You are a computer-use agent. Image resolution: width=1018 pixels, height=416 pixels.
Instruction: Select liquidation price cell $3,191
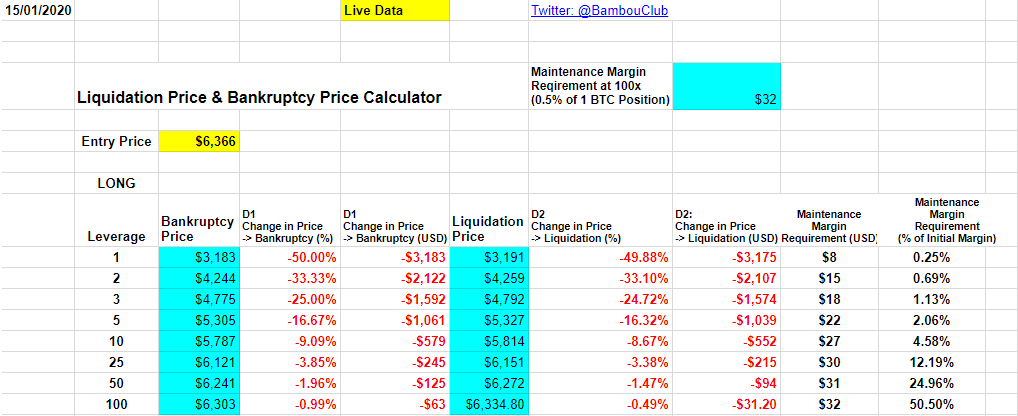(x=490, y=258)
